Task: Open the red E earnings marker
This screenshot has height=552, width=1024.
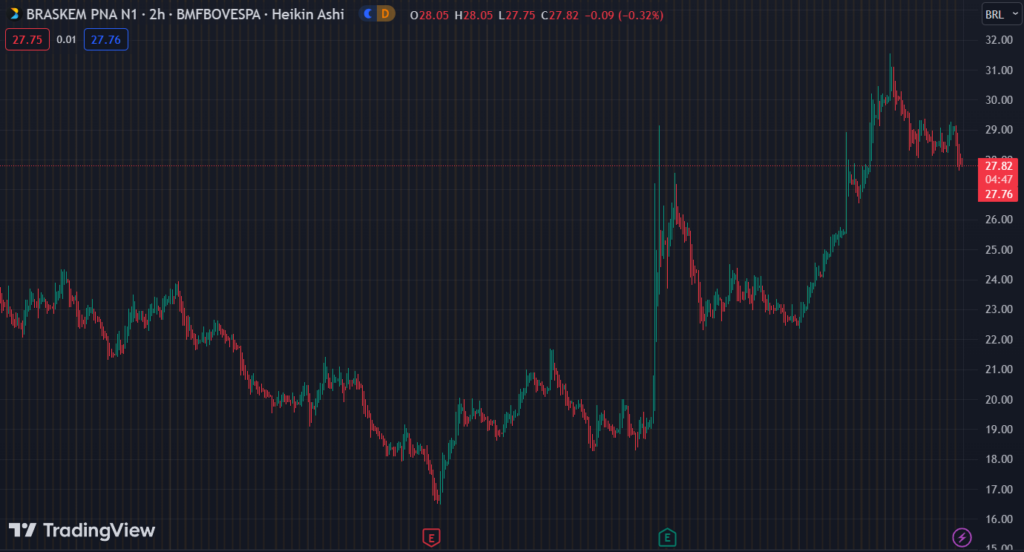Action: point(431,538)
